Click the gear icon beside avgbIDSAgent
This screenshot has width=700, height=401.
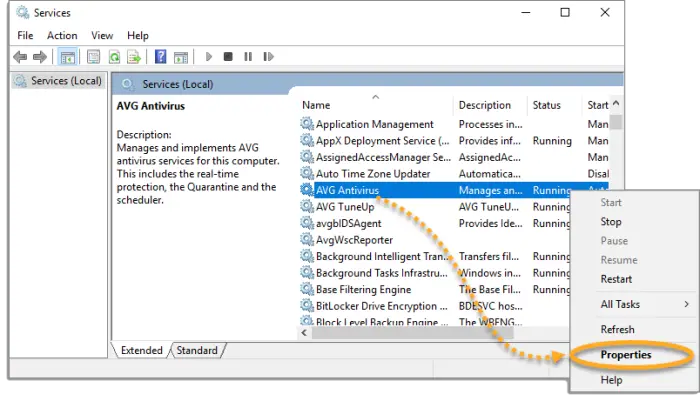(307, 223)
